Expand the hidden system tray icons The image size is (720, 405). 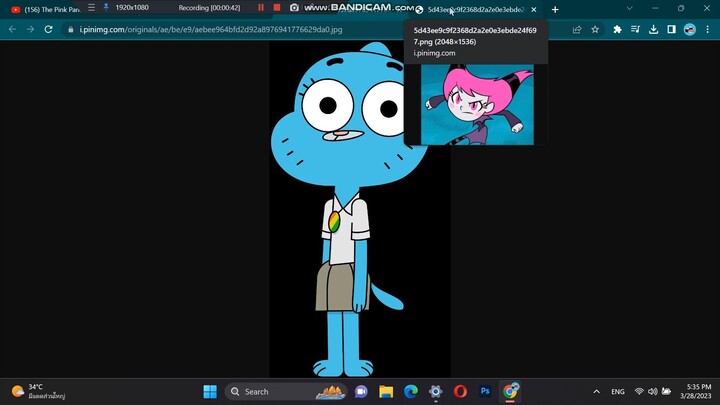(x=596, y=392)
